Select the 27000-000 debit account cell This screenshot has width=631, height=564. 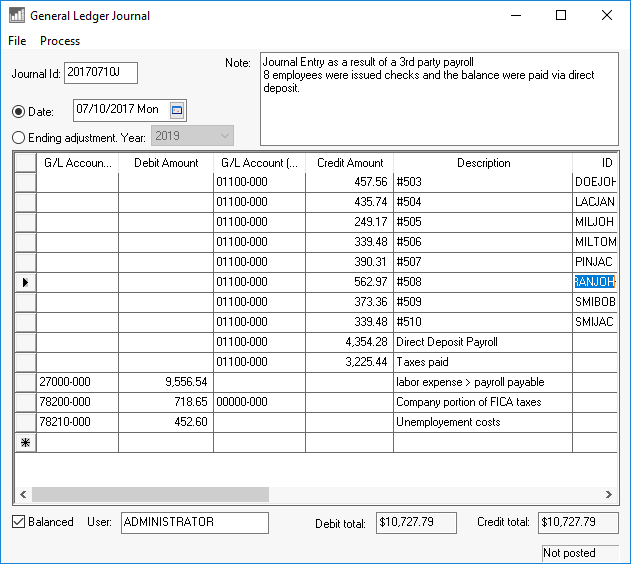click(77, 382)
